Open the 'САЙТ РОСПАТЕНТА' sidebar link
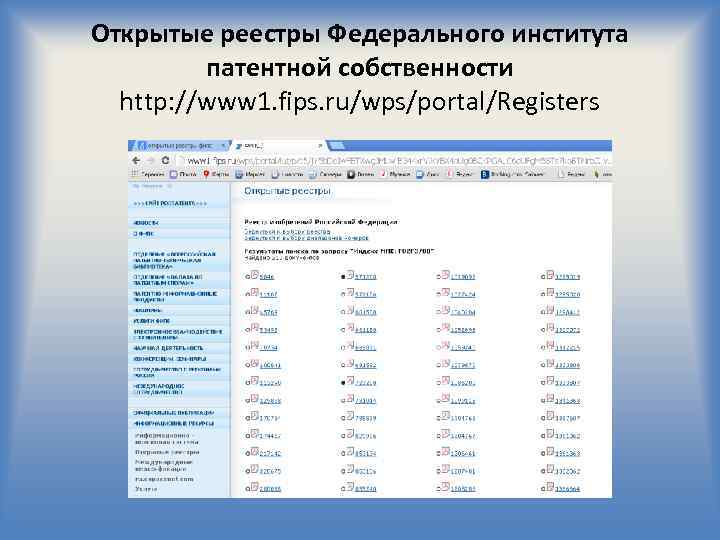The image size is (720, 540). coord(170,203)
